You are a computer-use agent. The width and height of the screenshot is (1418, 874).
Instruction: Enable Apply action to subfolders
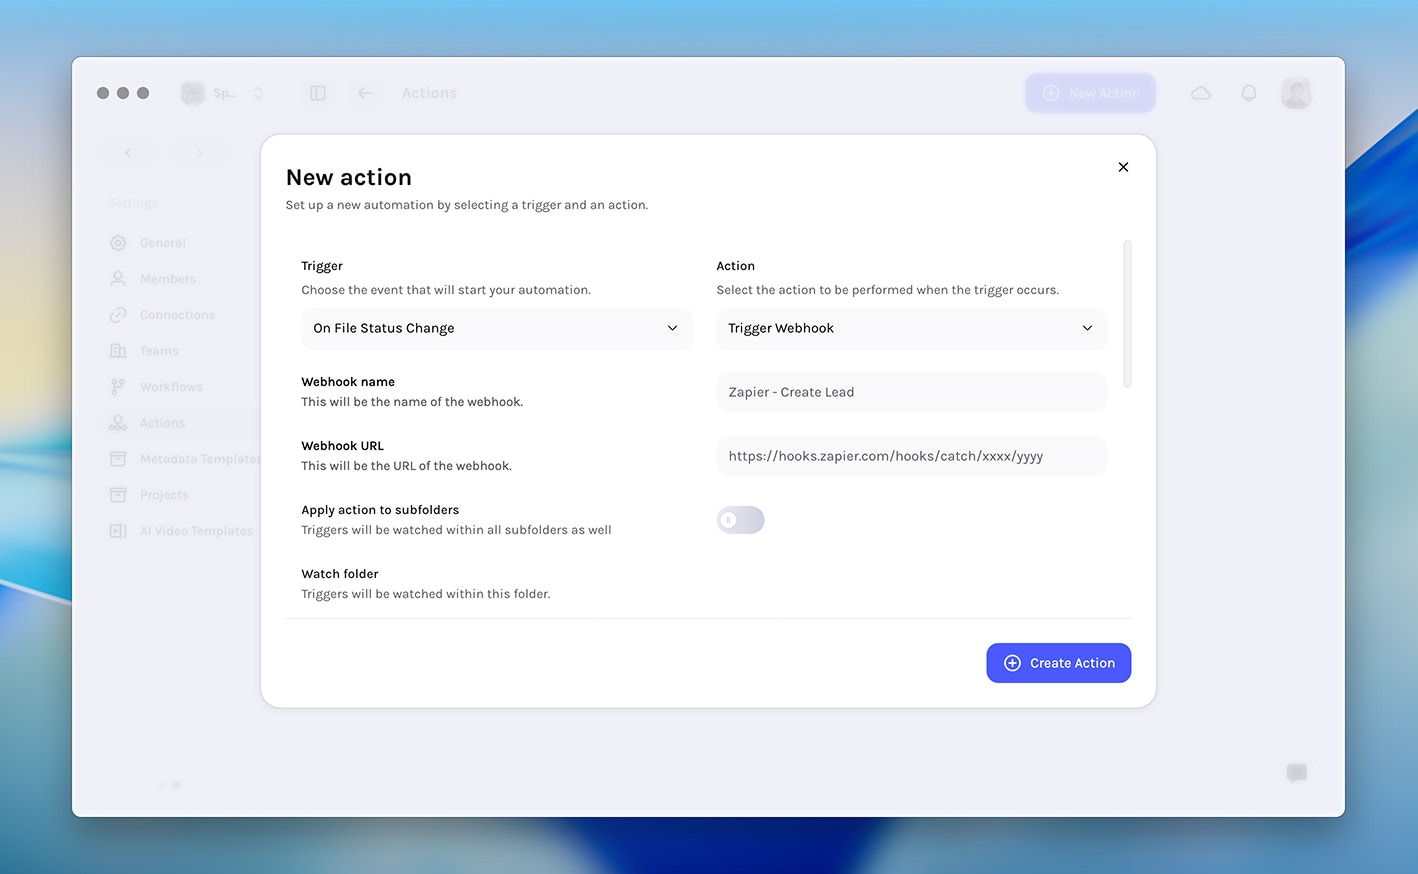[740, 519]
